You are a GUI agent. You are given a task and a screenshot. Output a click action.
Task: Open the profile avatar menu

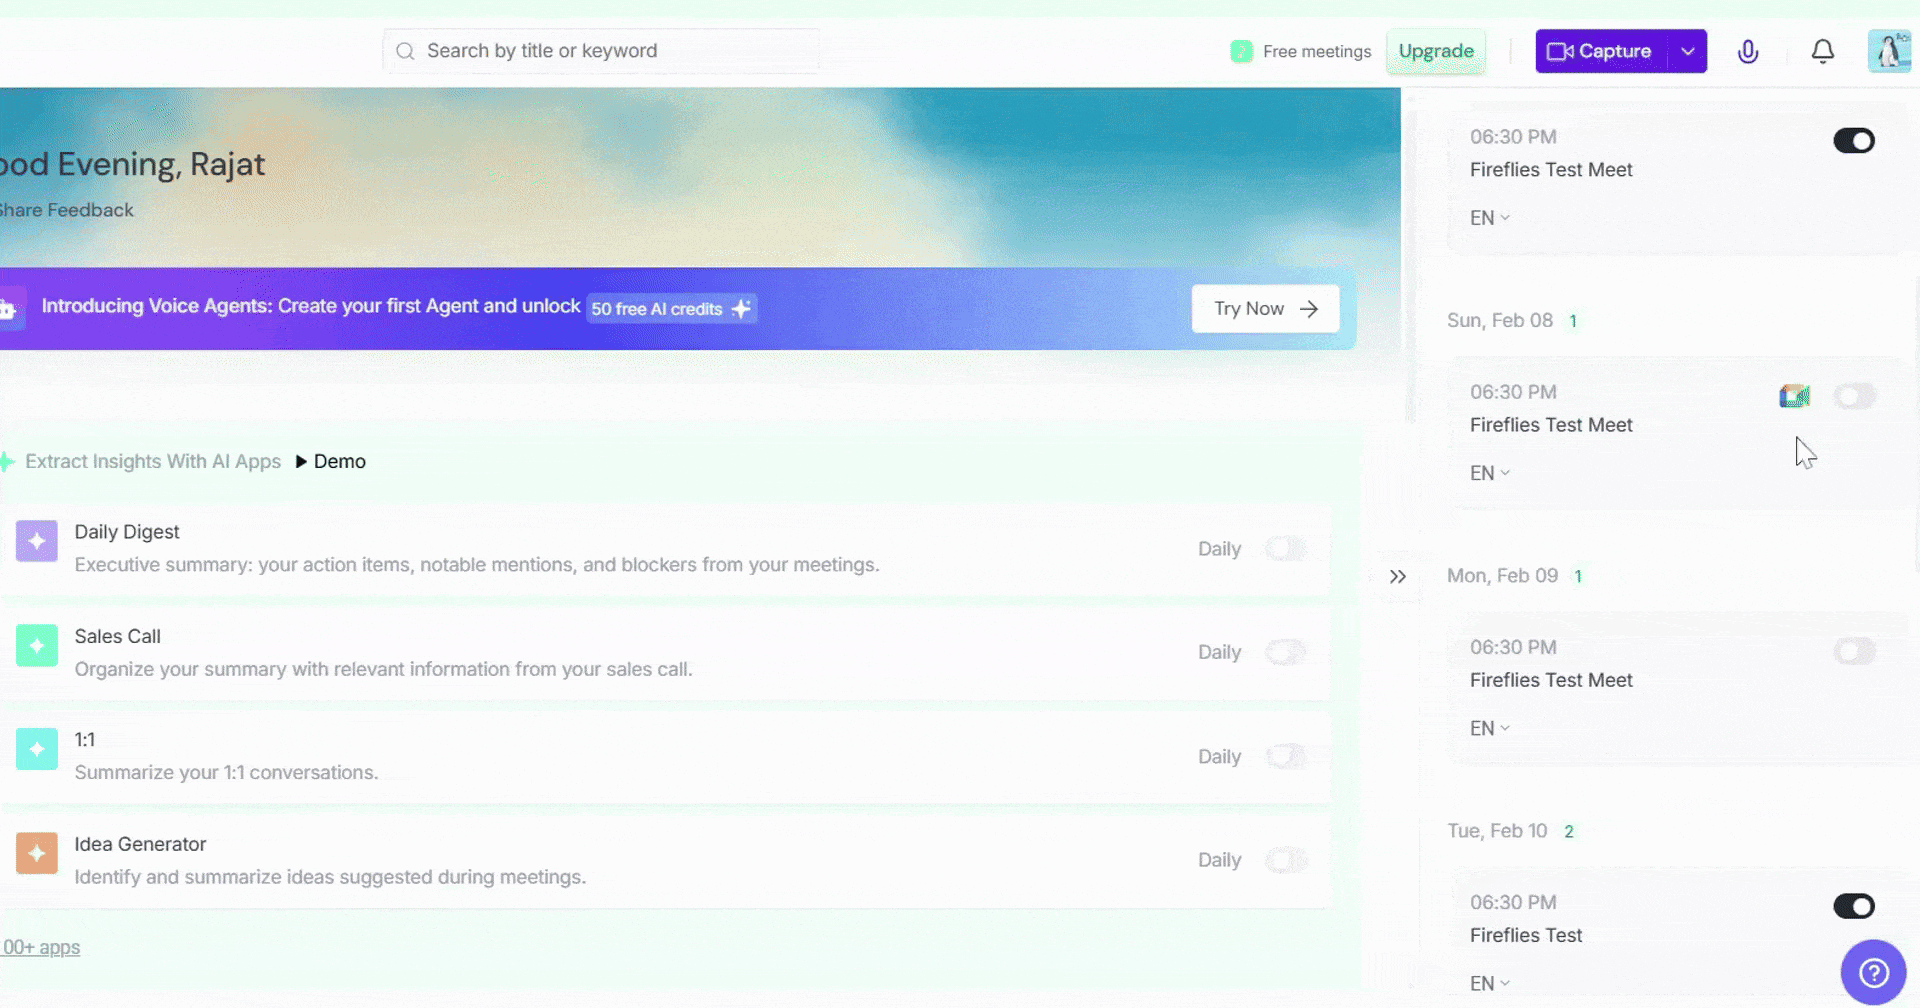pyautogui.click(x=1889, y=51)
